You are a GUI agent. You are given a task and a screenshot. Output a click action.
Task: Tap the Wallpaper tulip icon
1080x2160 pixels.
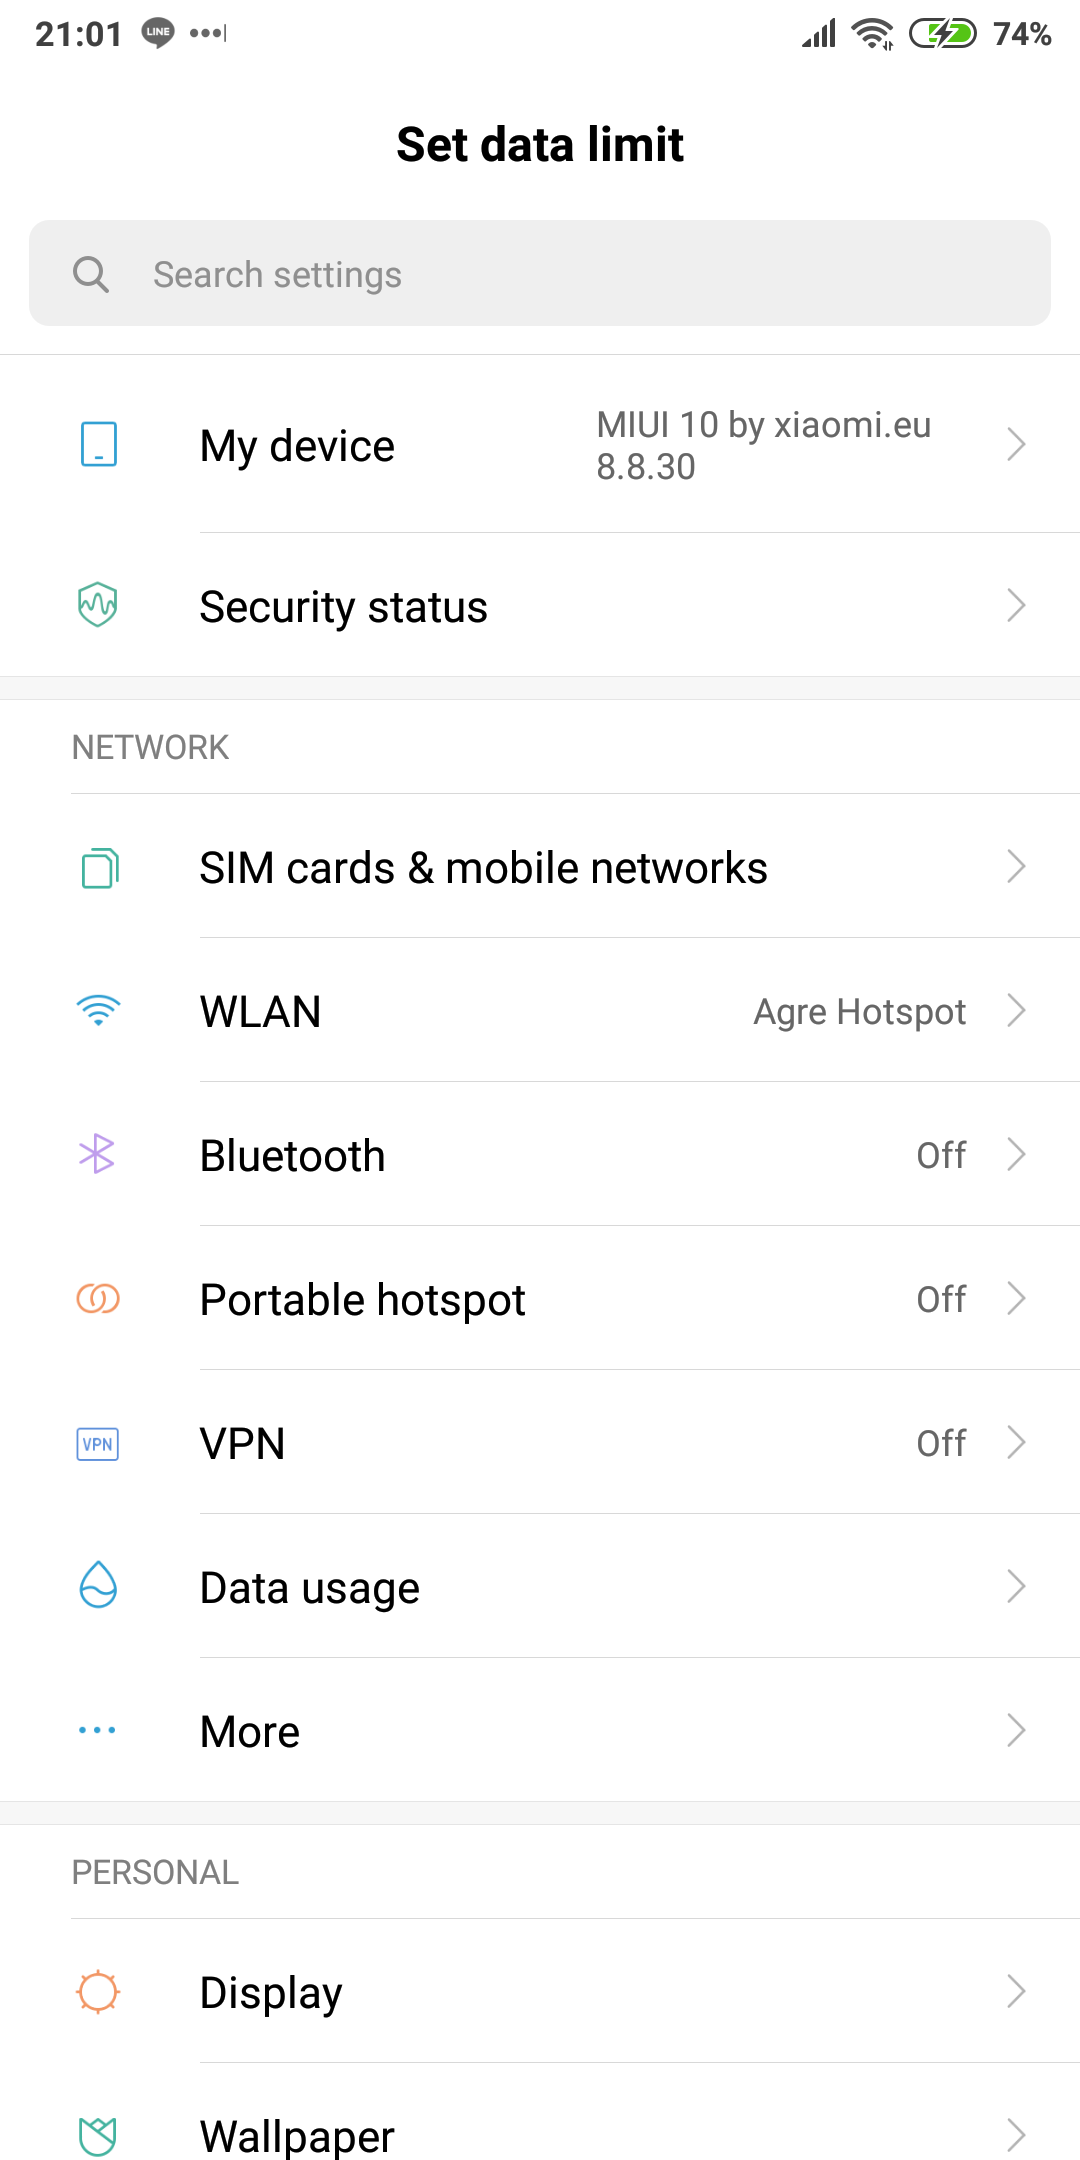(98, 2135)
